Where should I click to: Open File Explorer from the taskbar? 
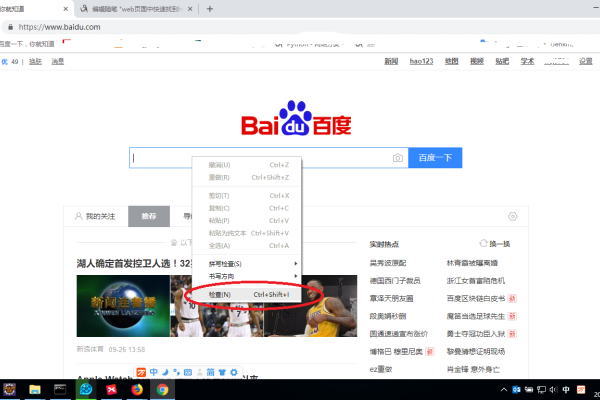click(x=35, y=390)
